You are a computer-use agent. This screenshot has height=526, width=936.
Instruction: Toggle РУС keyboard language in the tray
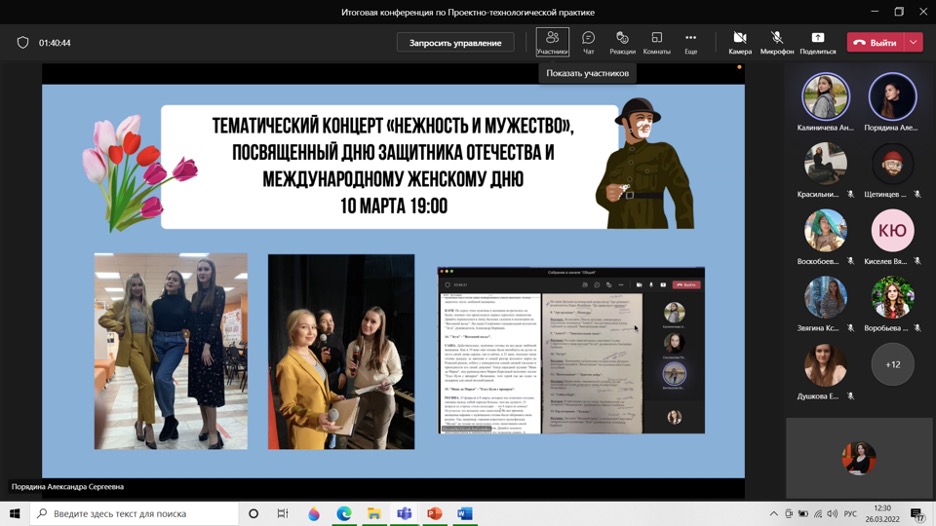(x=850, y=514)
